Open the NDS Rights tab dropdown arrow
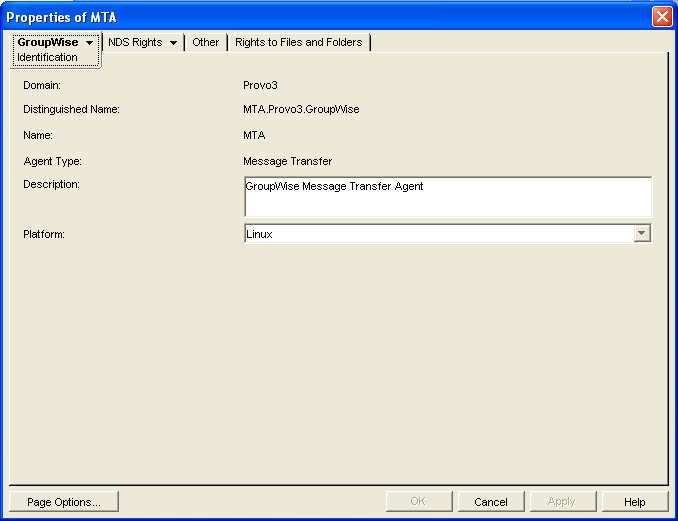The height and width of the screenshot is (521, 678). (173, 43)
